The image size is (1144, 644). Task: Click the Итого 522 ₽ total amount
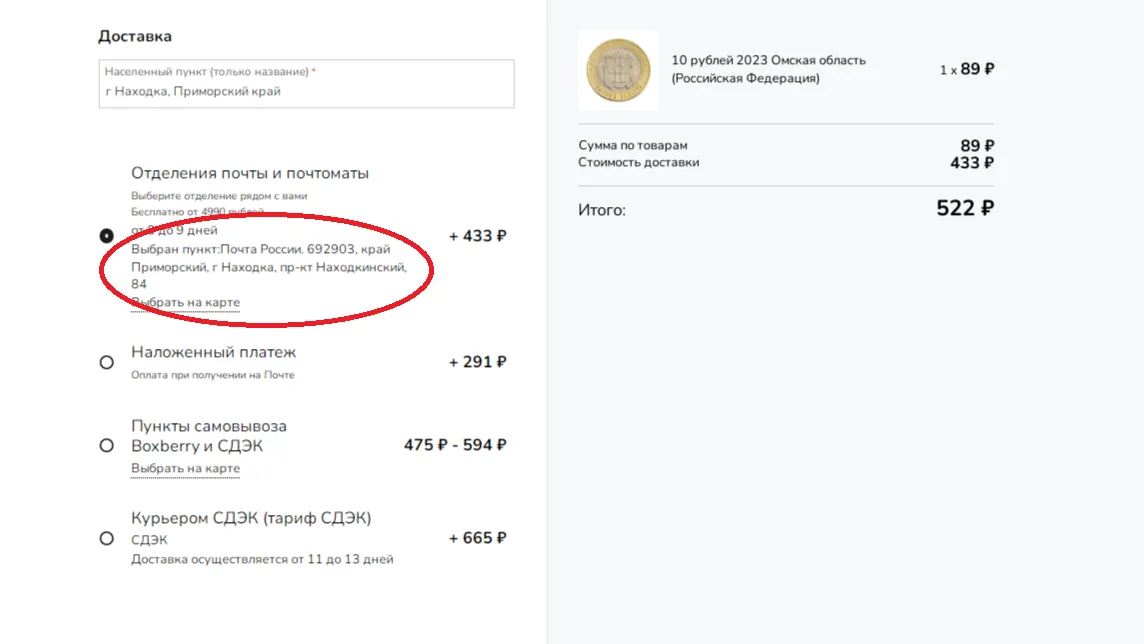click(965, 209)
